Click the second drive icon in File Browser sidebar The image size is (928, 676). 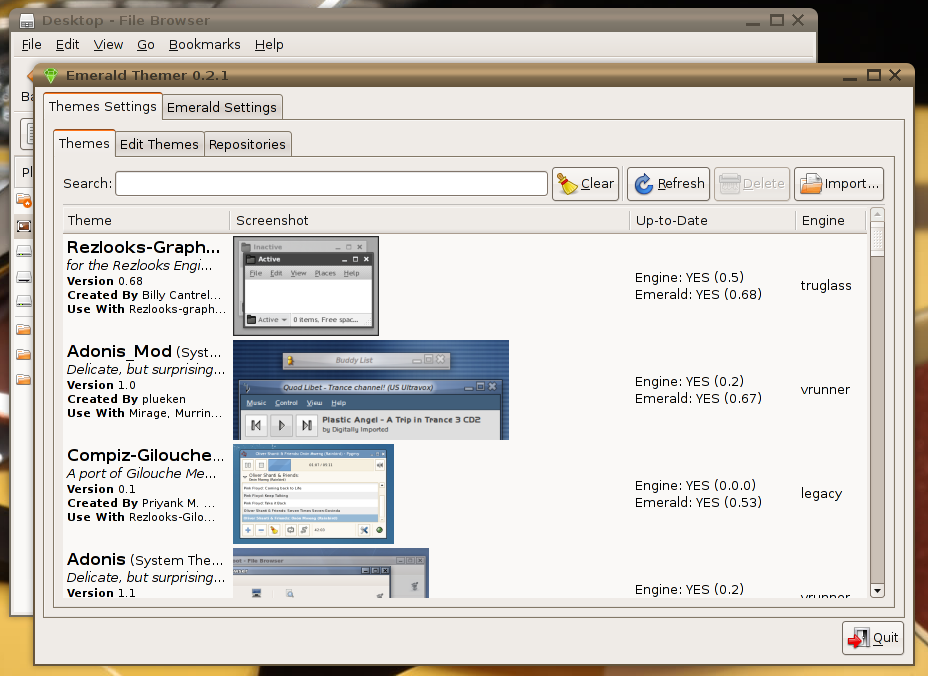pos(24,277)
